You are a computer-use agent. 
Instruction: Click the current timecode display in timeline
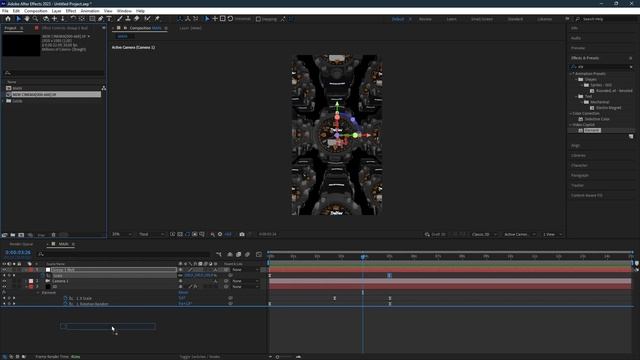[18, 253]
